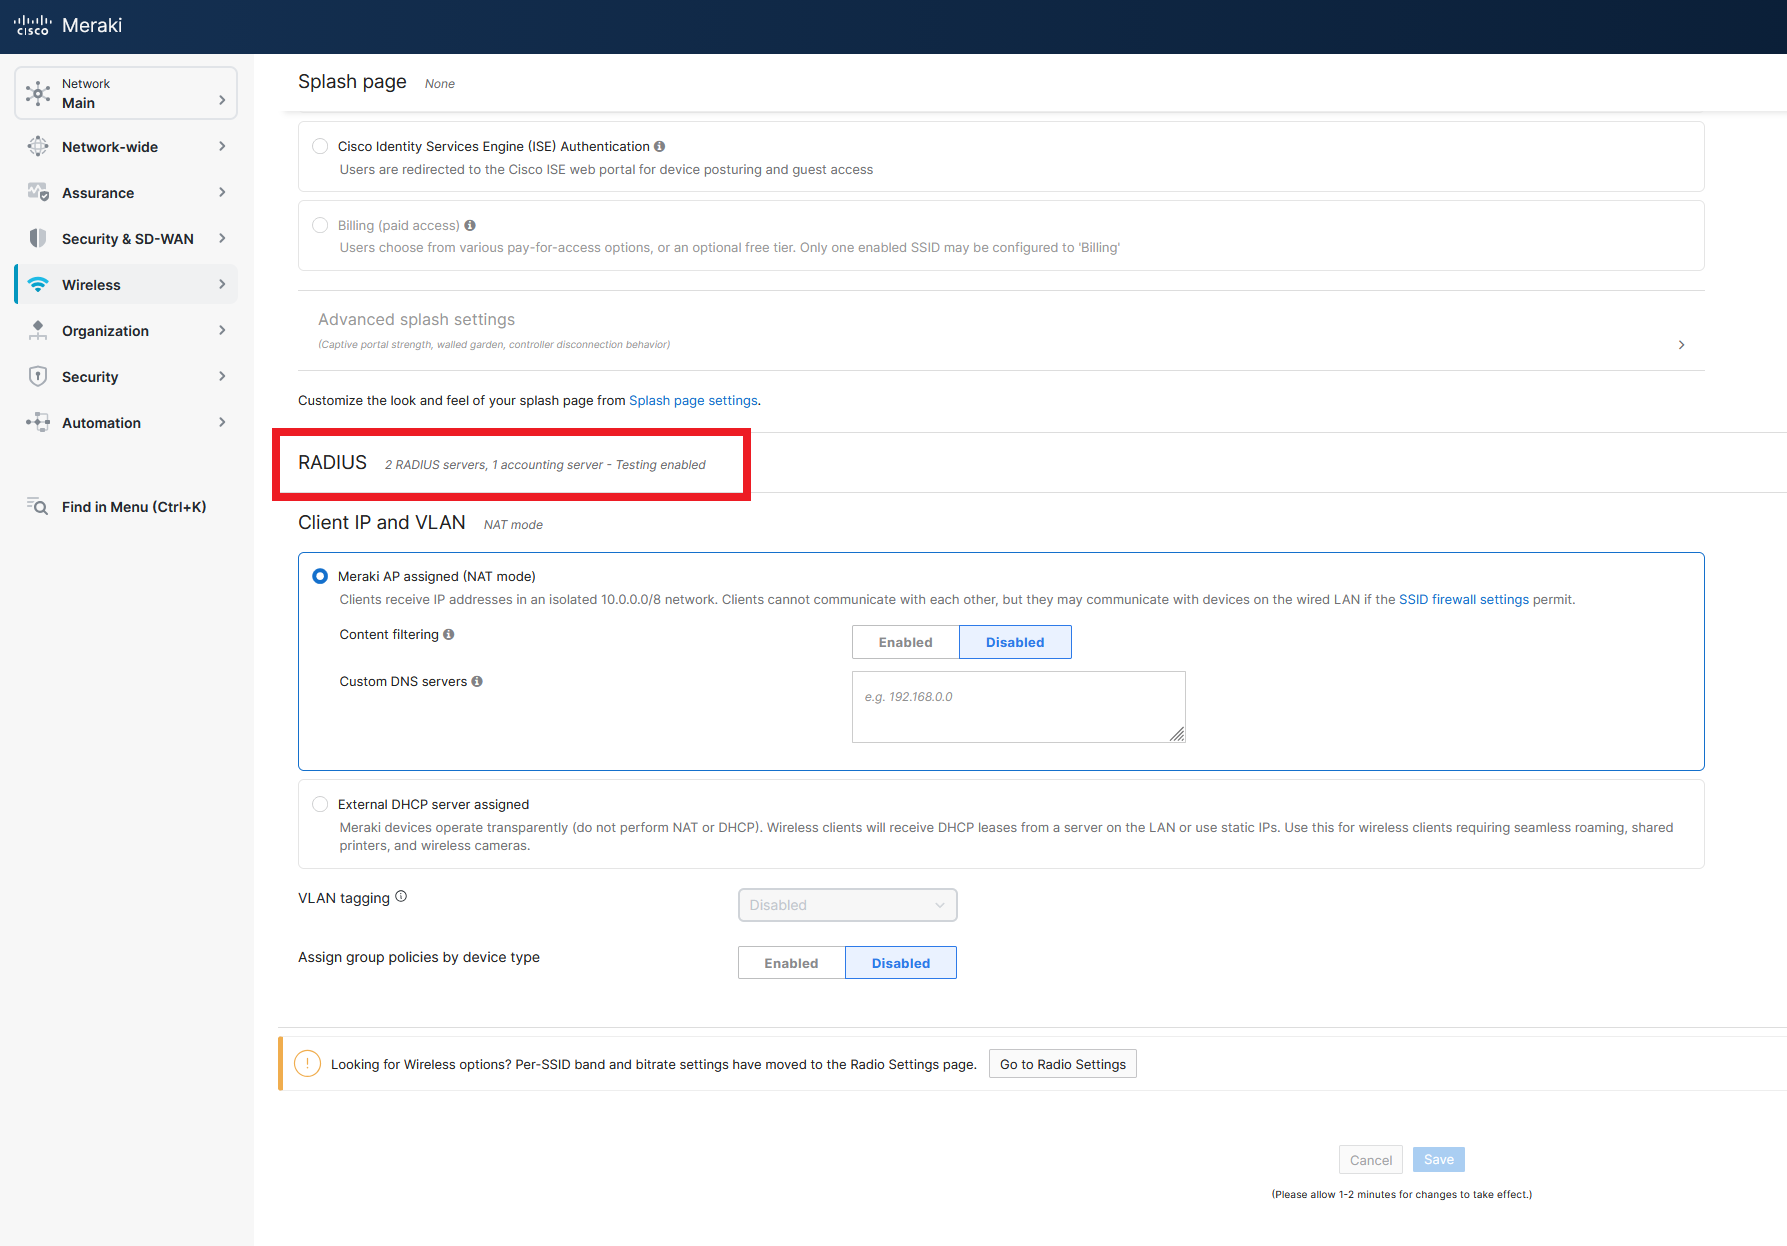Select Cisco Identity Services Engine radio button
The width and height of the screenshot is (1787, 1246).
(x=320, y=146)
